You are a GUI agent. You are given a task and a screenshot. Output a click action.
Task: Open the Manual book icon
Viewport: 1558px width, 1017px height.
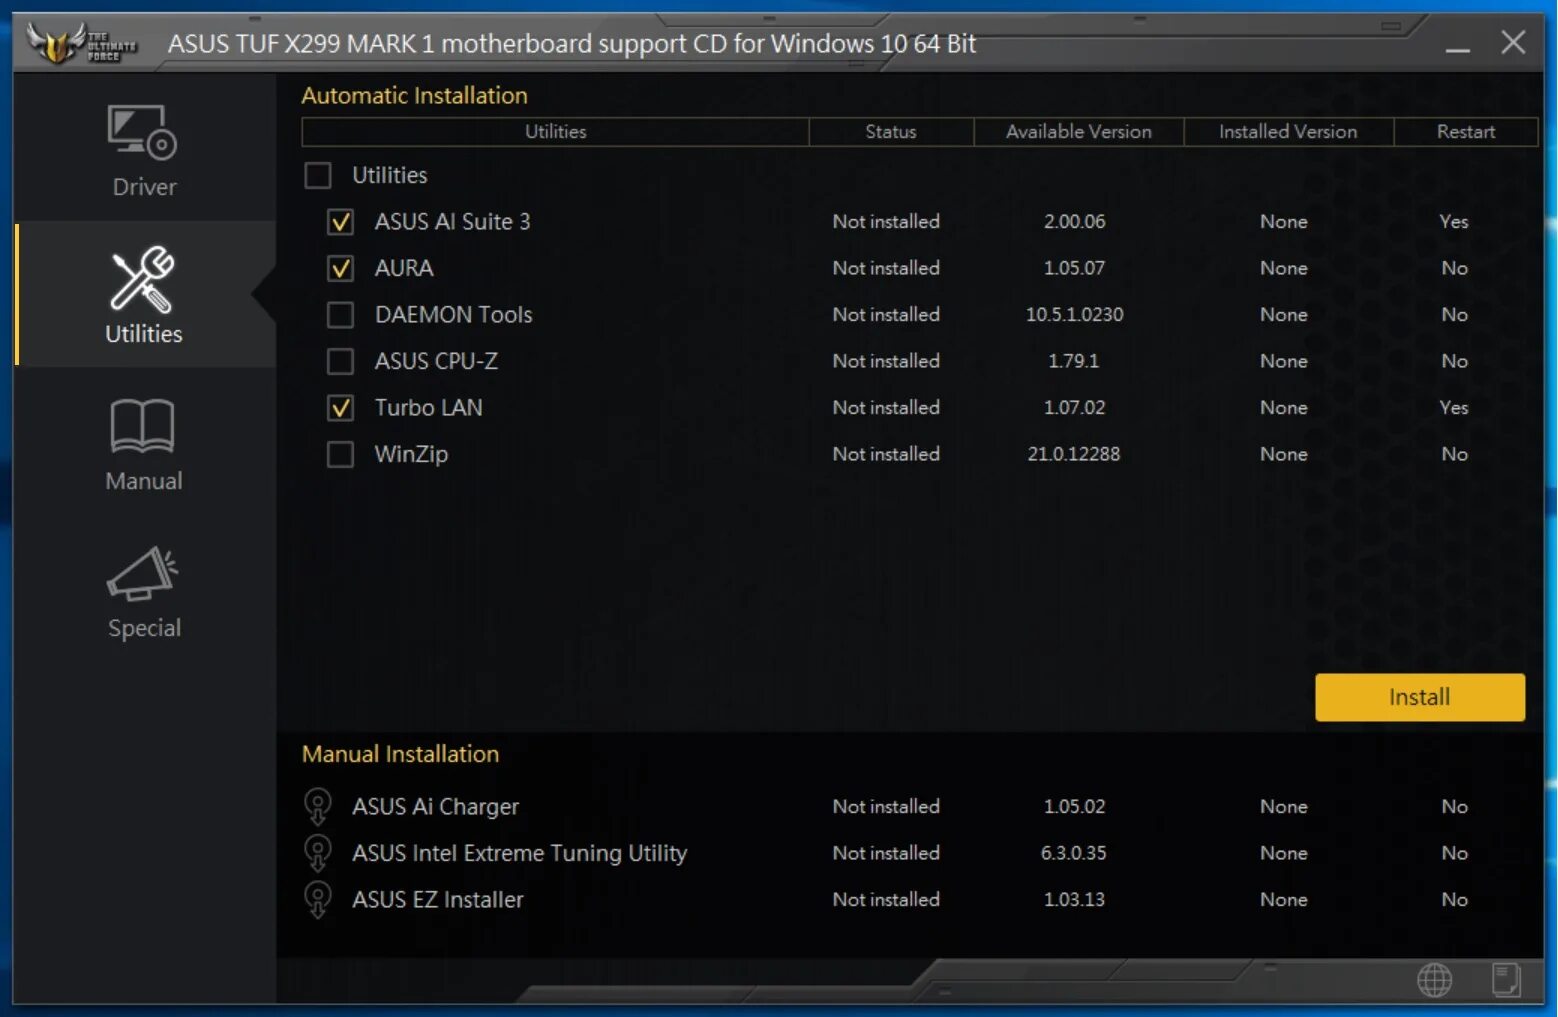(142, 426)
